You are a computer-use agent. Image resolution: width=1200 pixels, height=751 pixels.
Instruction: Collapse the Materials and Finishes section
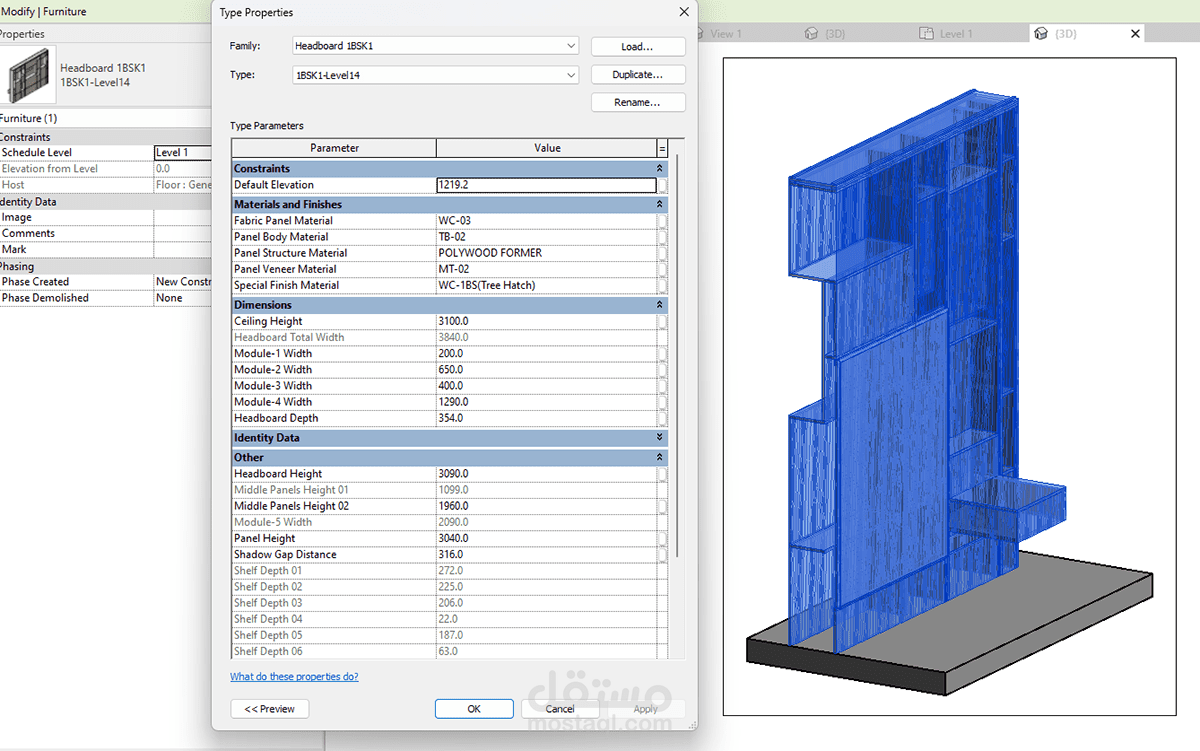point(659,205)
